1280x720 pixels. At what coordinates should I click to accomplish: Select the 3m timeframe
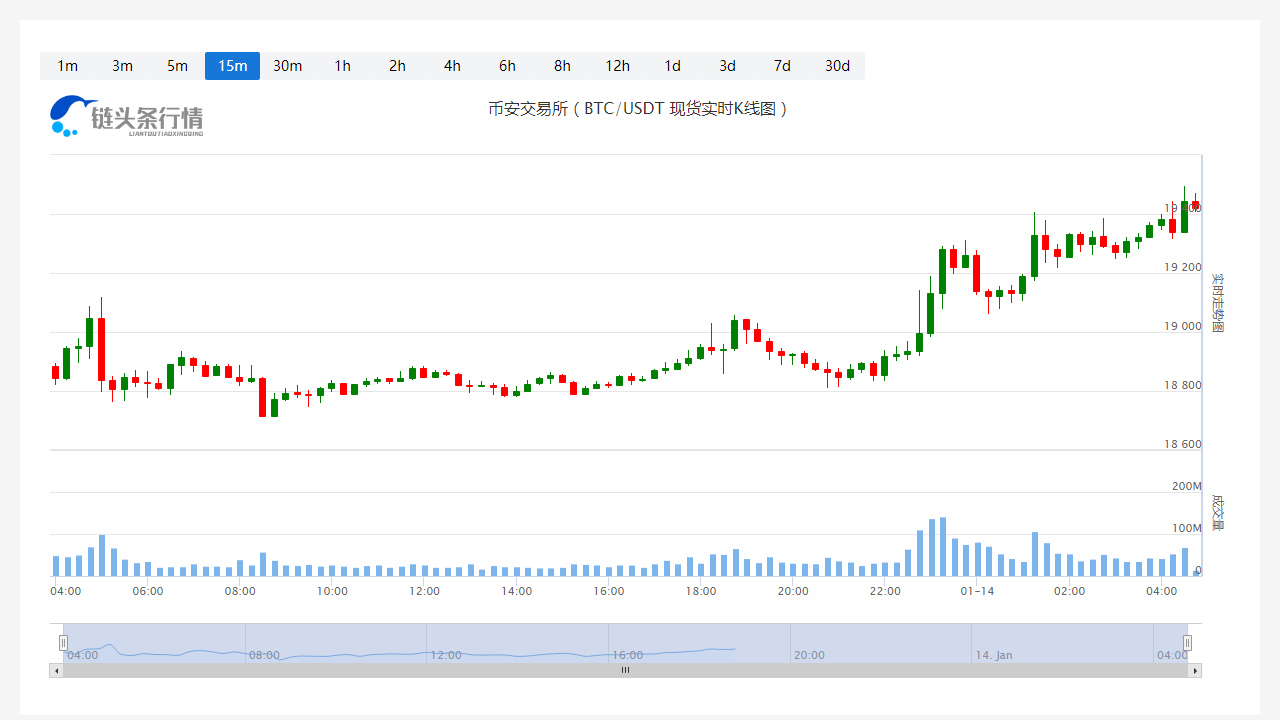tap(122, 66)
